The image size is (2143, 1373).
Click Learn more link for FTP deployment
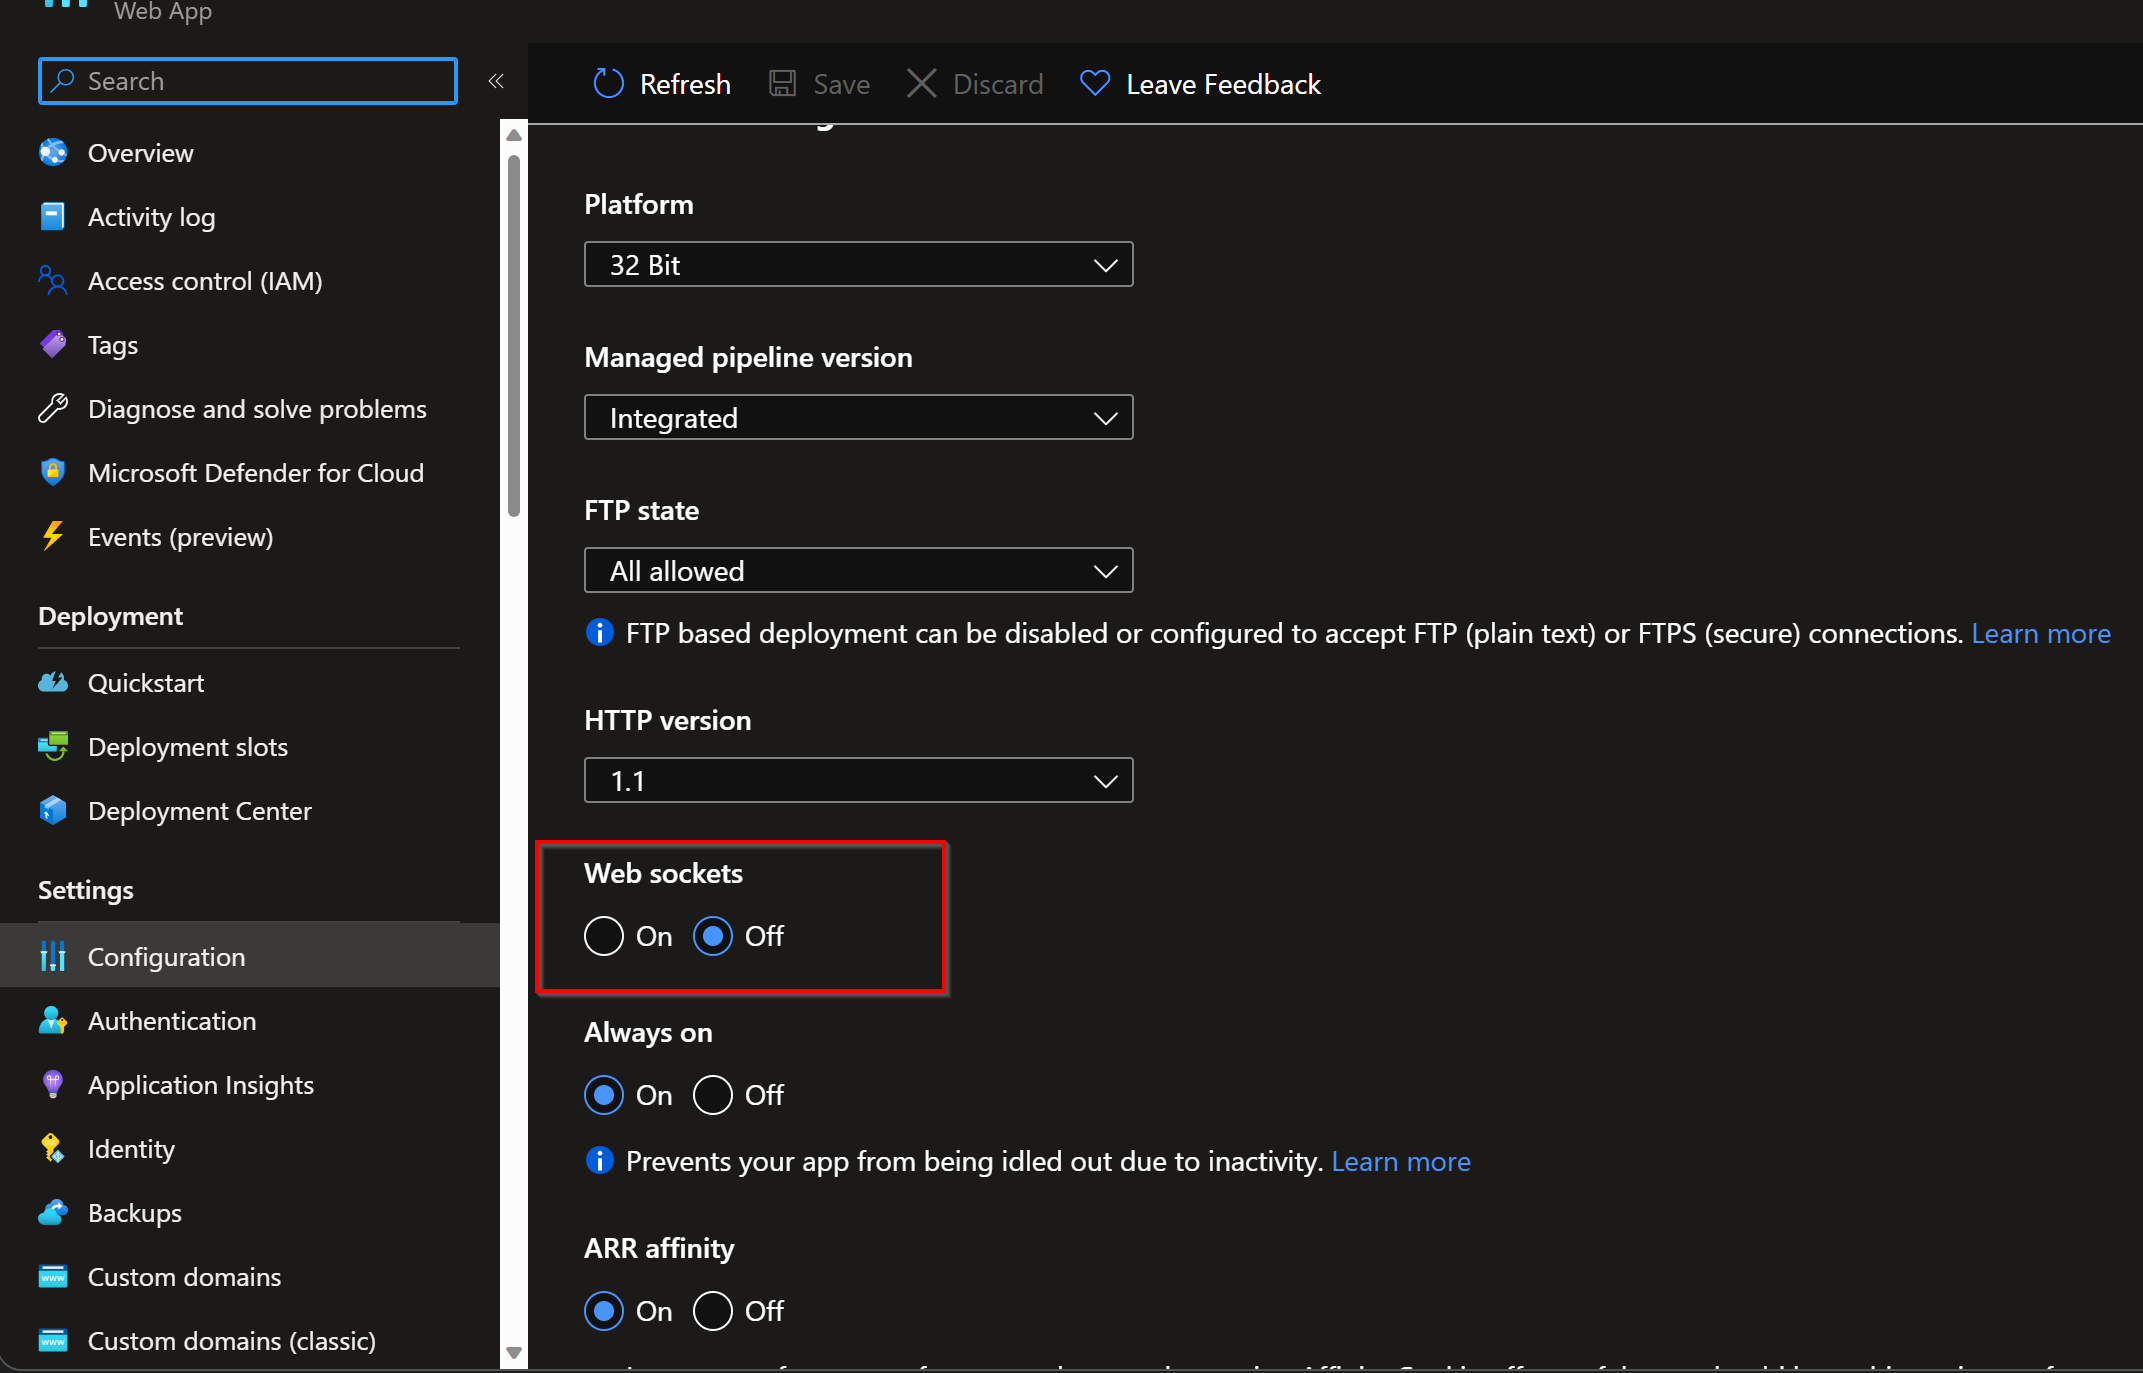pyautogui.click(x=2040, y=634)
